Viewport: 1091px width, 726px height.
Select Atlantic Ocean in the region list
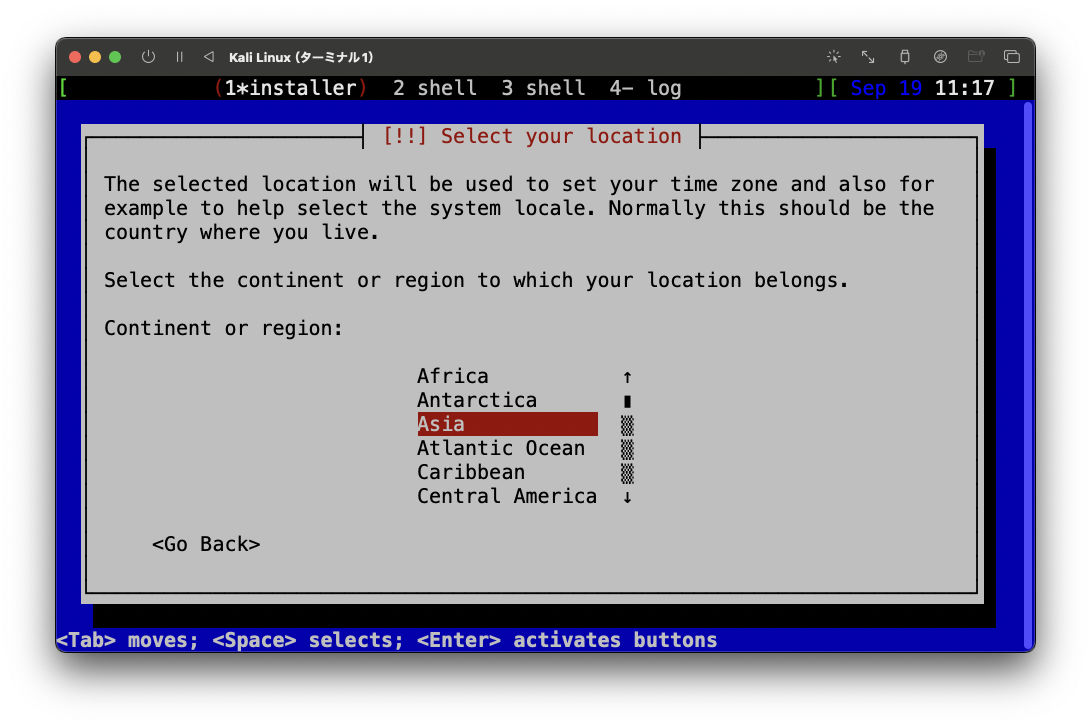click(x=501, y=447)
